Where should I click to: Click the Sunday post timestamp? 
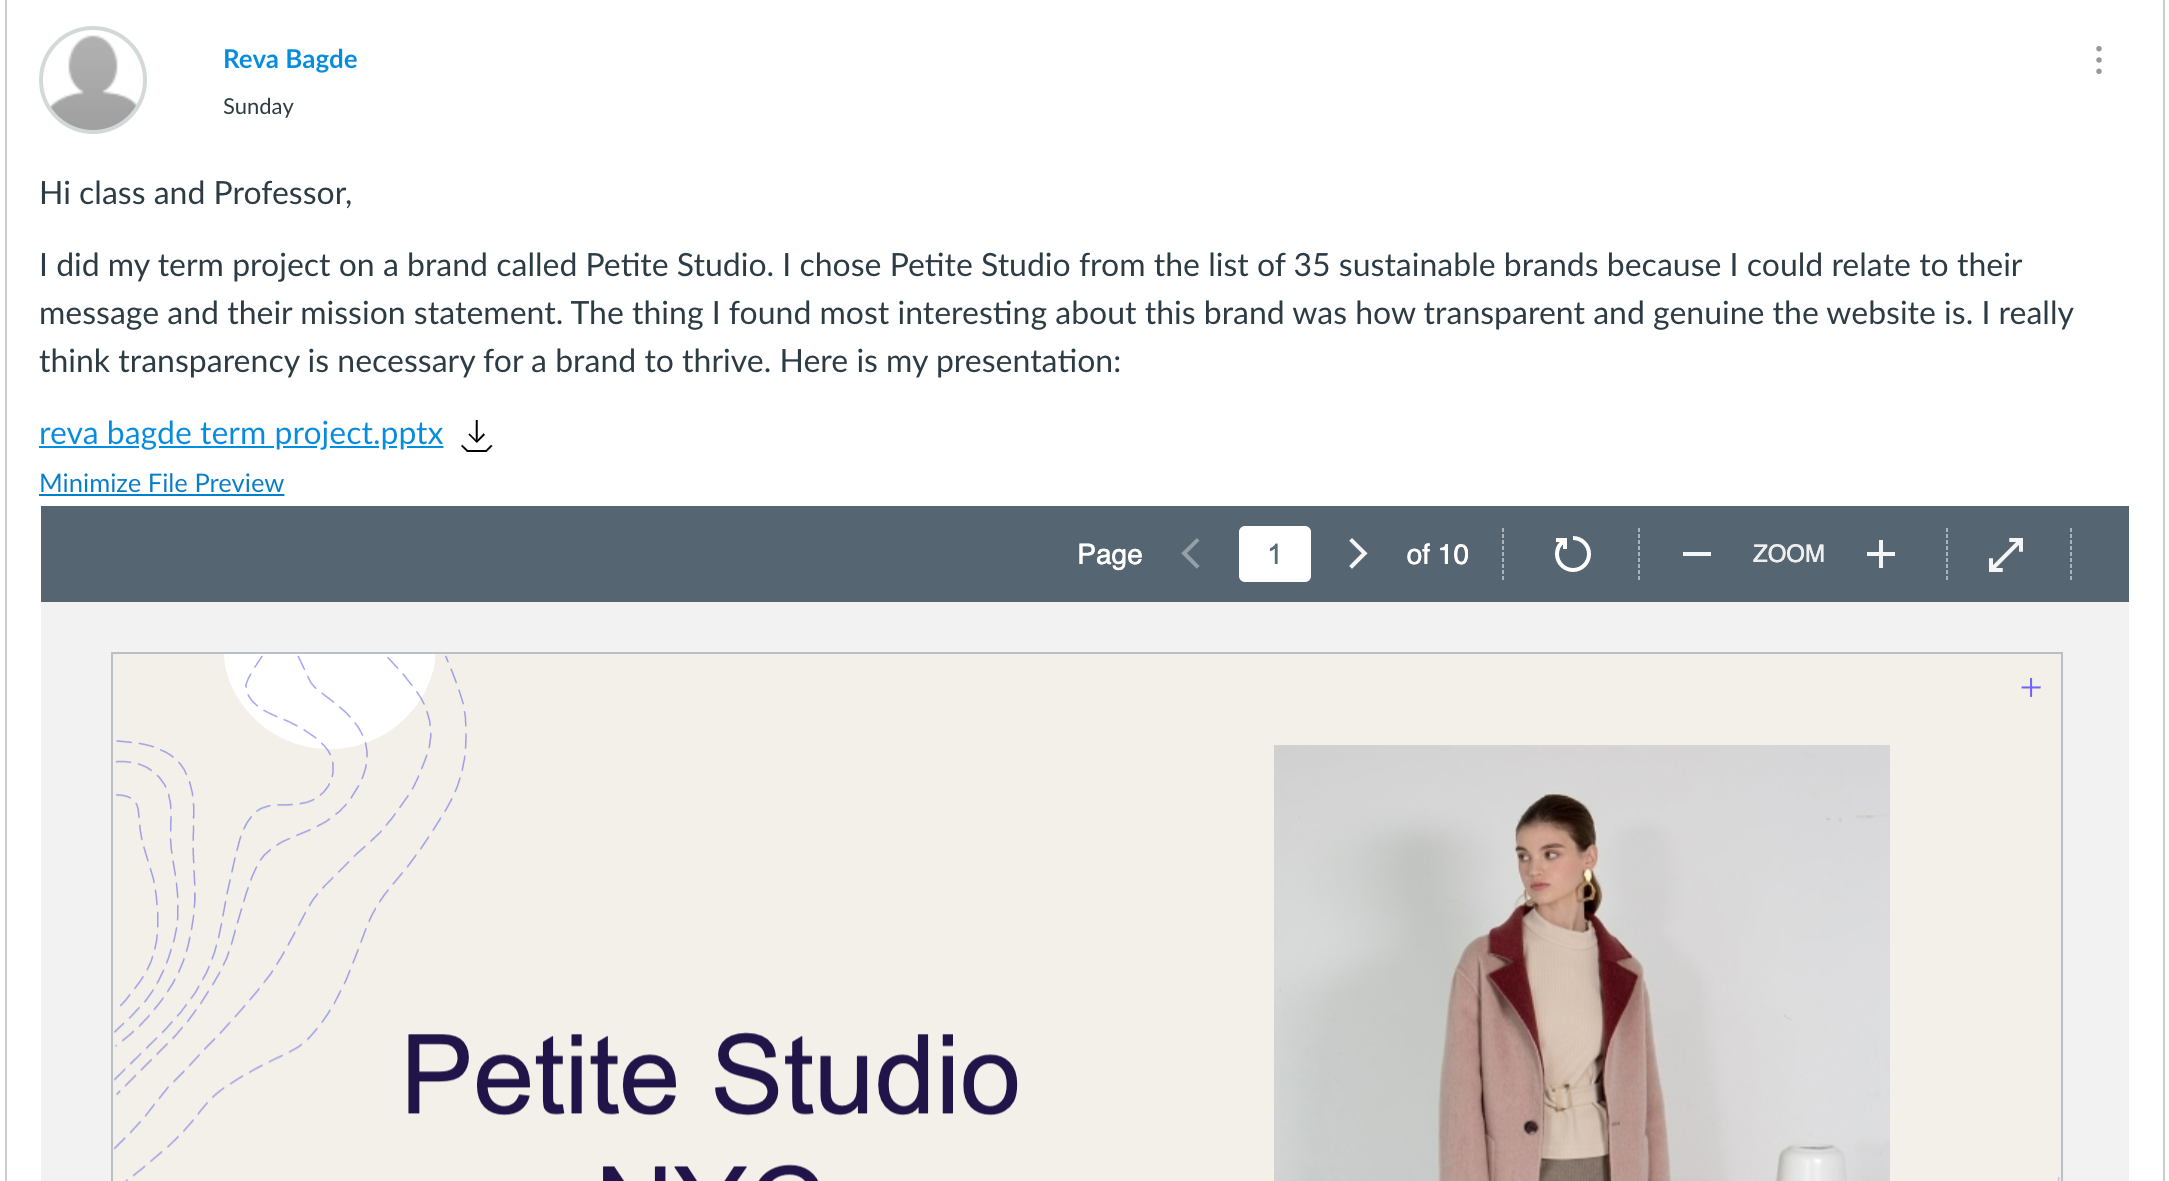(x=258, y=107)
